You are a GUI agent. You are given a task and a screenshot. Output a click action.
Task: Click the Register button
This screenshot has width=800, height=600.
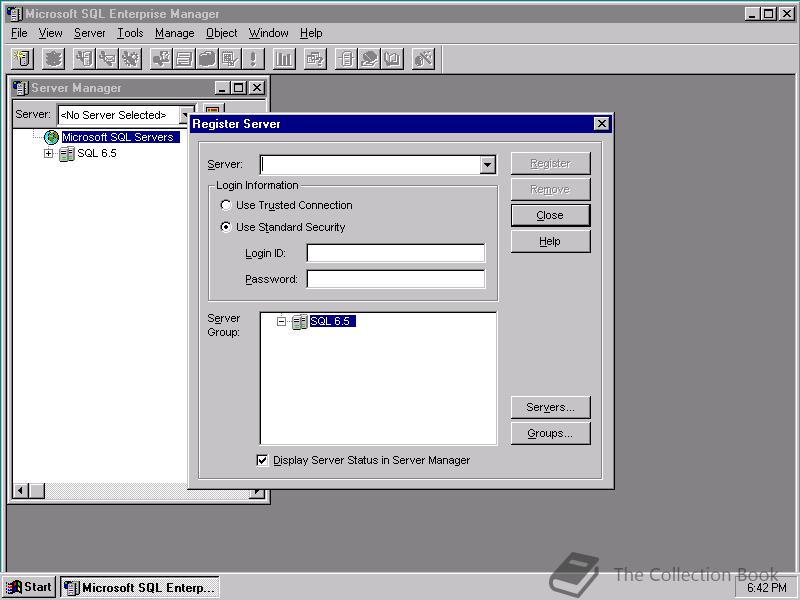click(x=551, y=163)
